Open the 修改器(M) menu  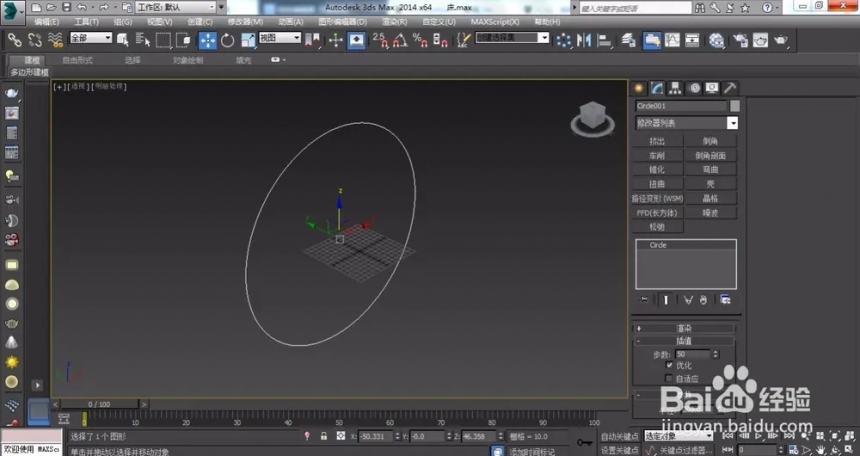[x=245, y=22]
